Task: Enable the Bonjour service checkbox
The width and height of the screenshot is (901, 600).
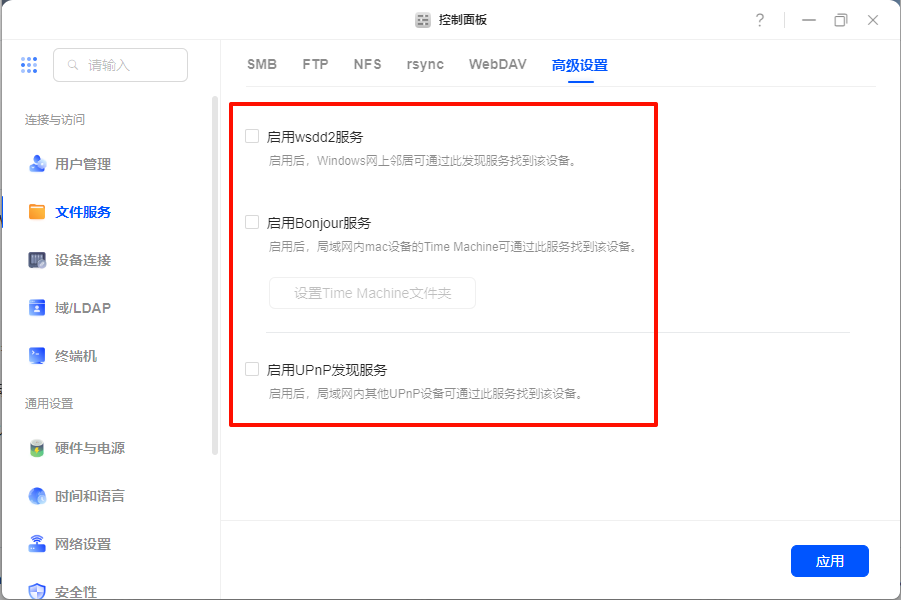Action: (252, 222)
